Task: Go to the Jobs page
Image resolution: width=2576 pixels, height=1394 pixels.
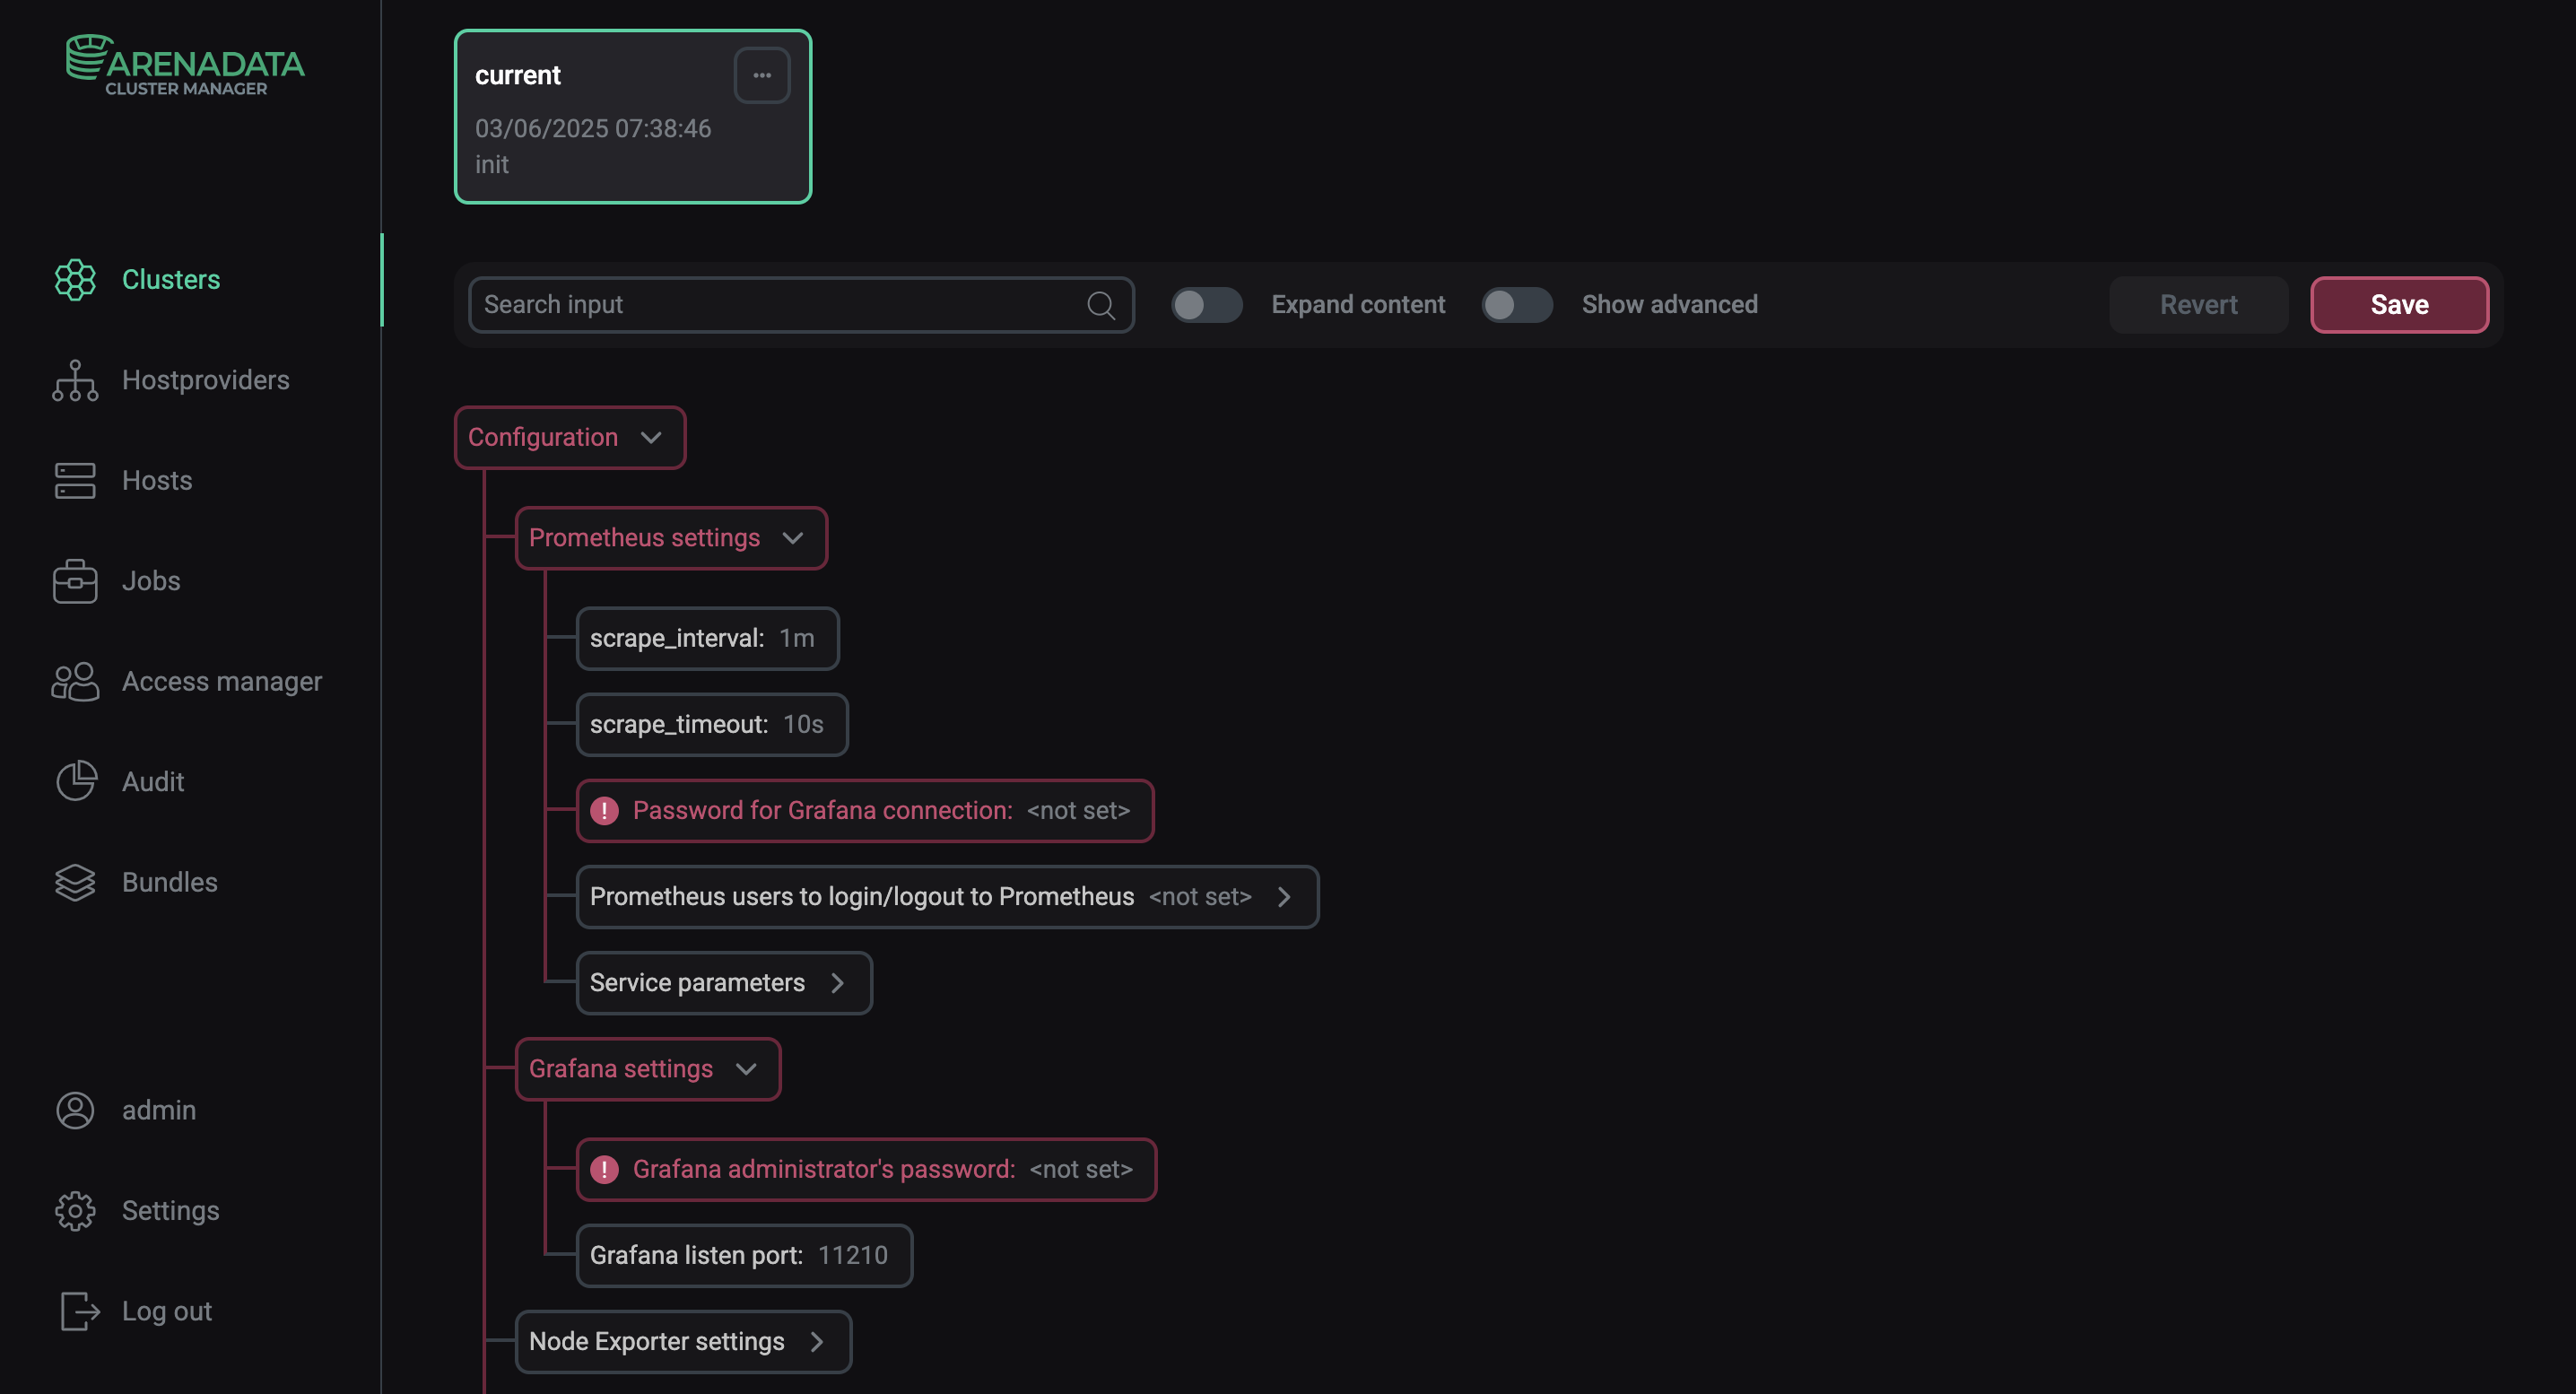Action: (x=151, y=582)
